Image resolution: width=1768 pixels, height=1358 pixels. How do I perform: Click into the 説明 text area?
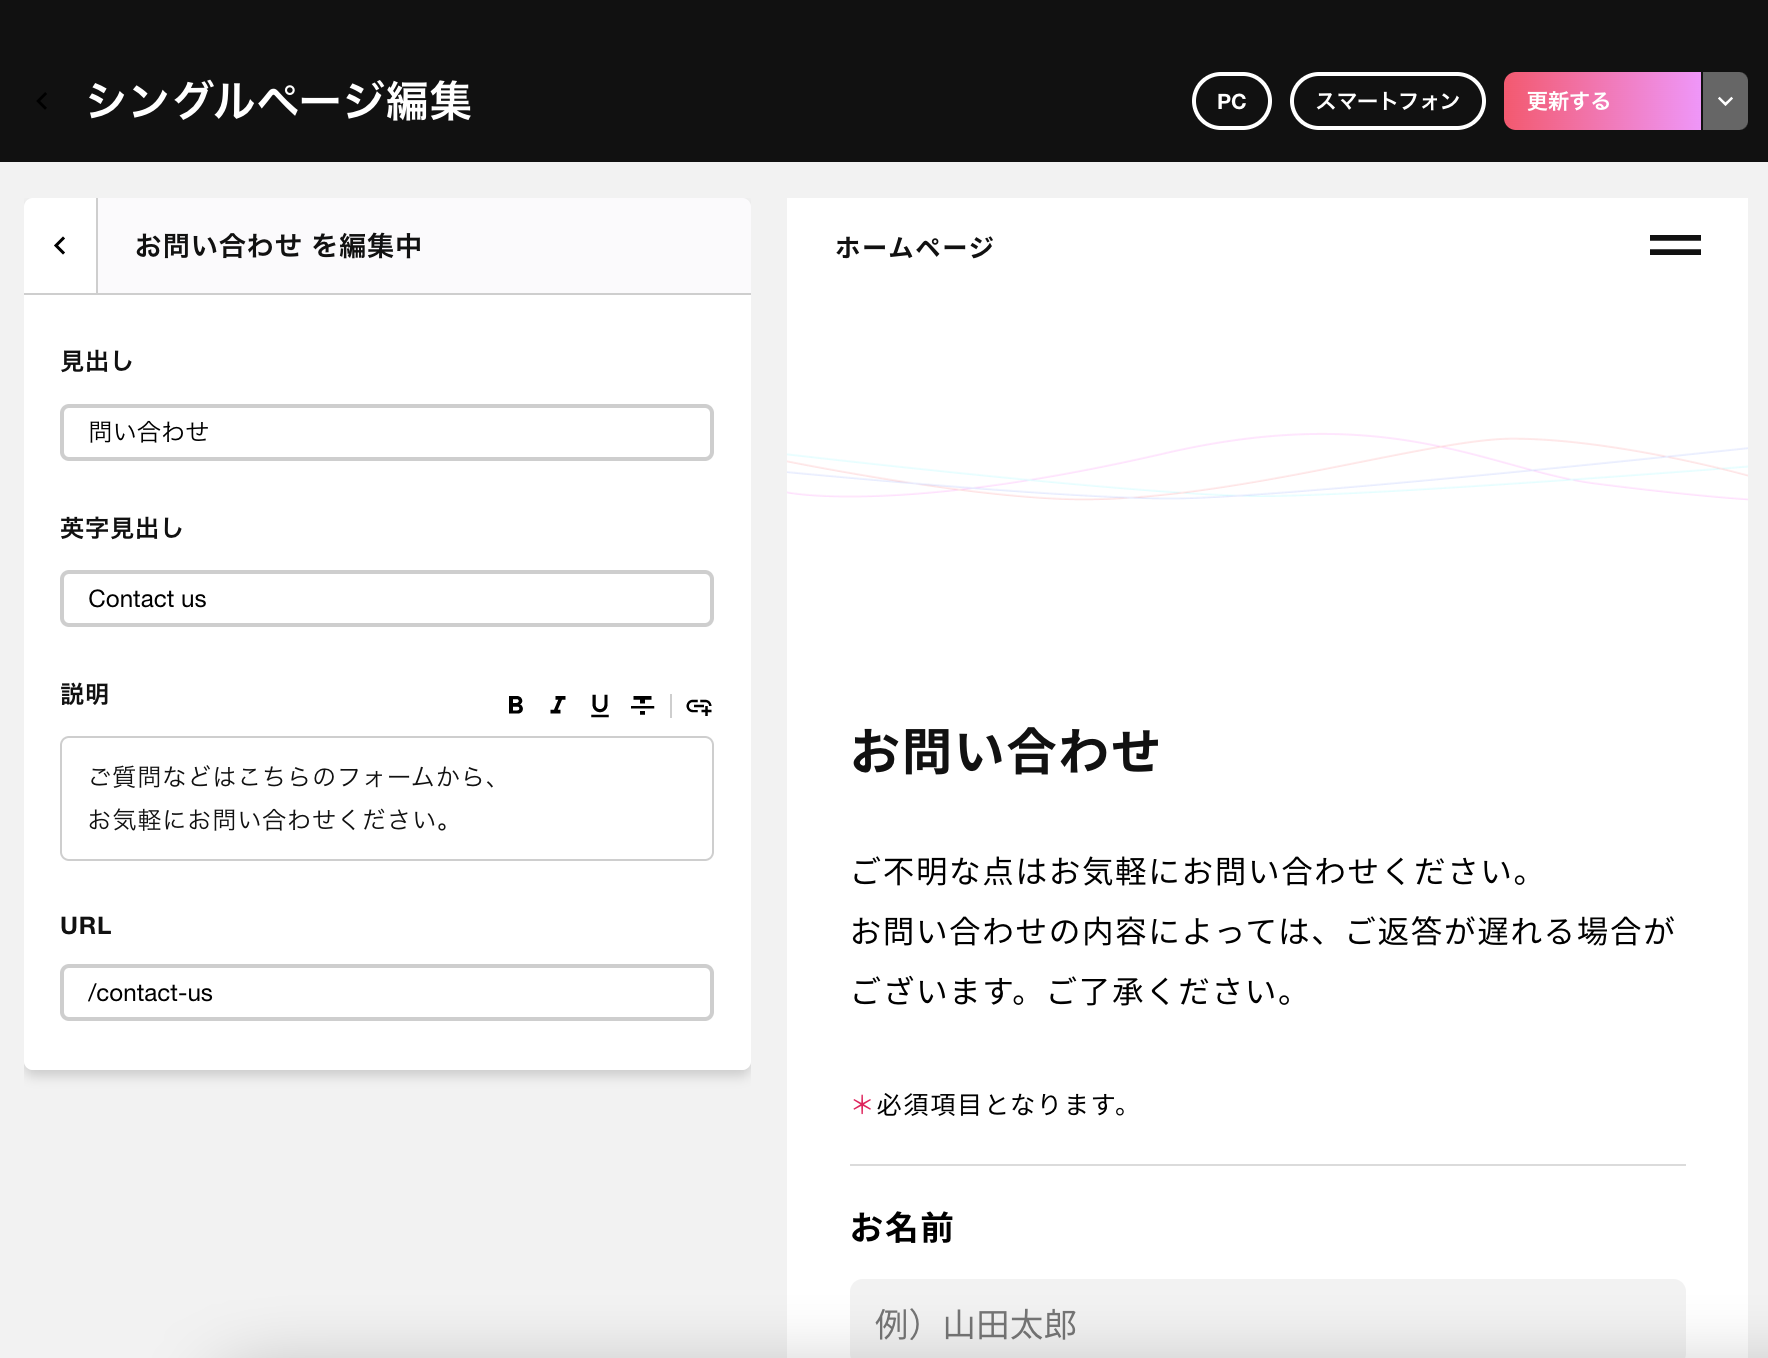[x=387, y=798]
